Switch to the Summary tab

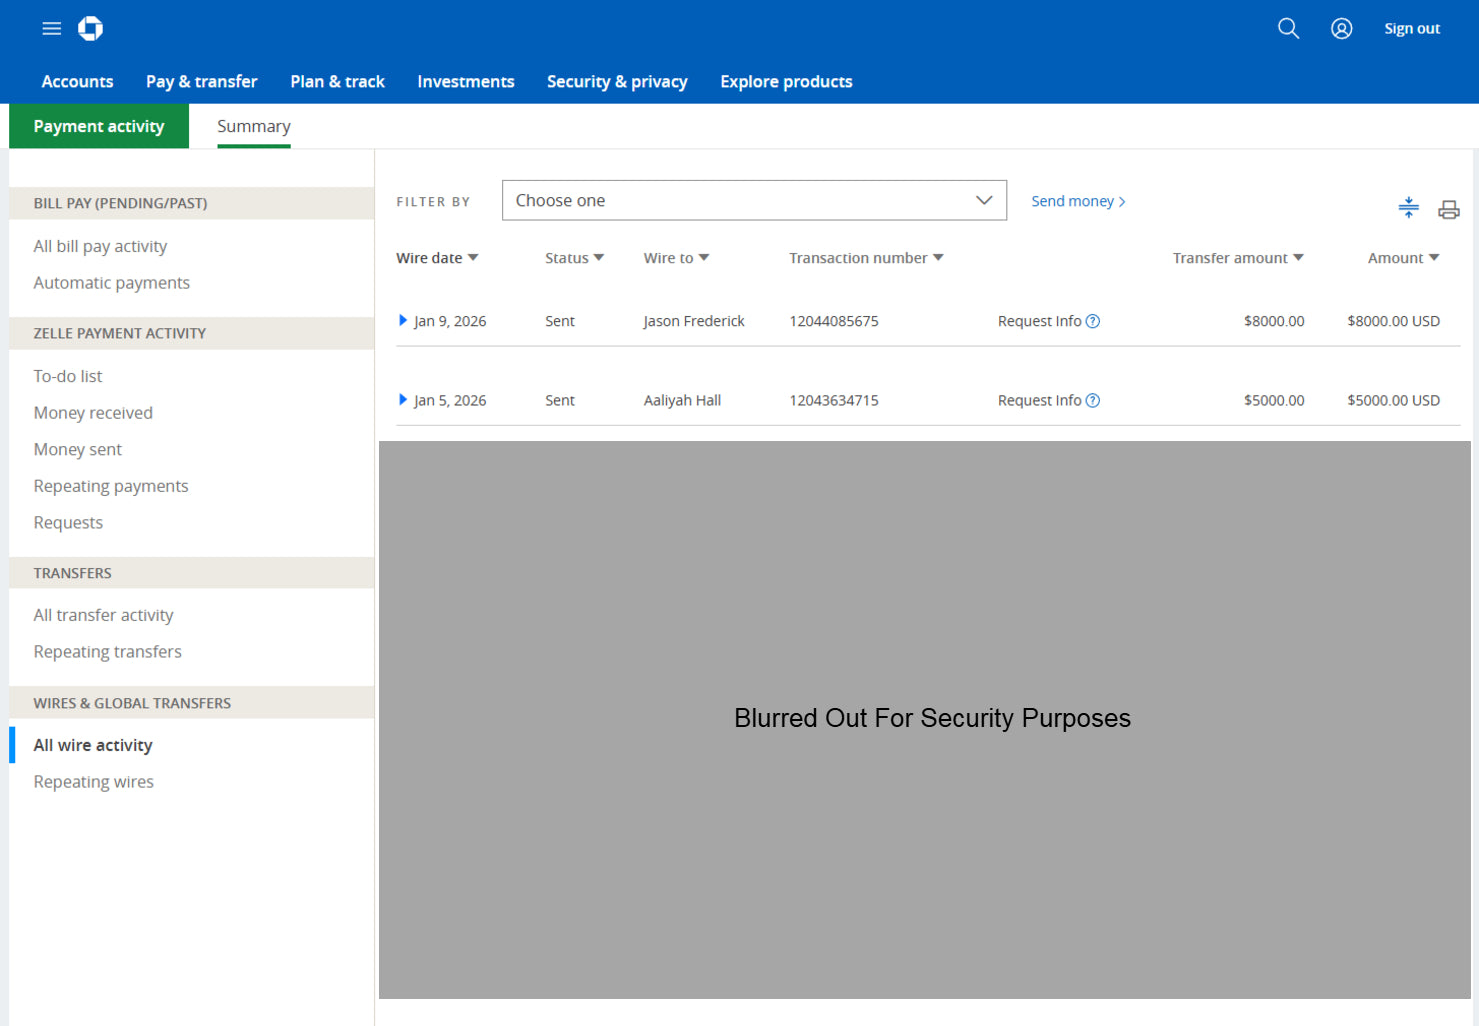pyautogui.click(x=254, y=127)
